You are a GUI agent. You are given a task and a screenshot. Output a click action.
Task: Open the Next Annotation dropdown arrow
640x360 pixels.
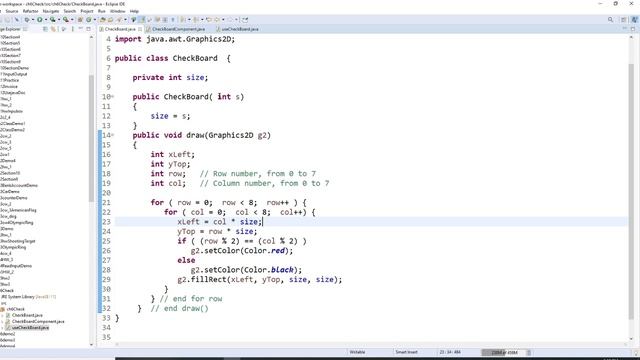[189, 20]
